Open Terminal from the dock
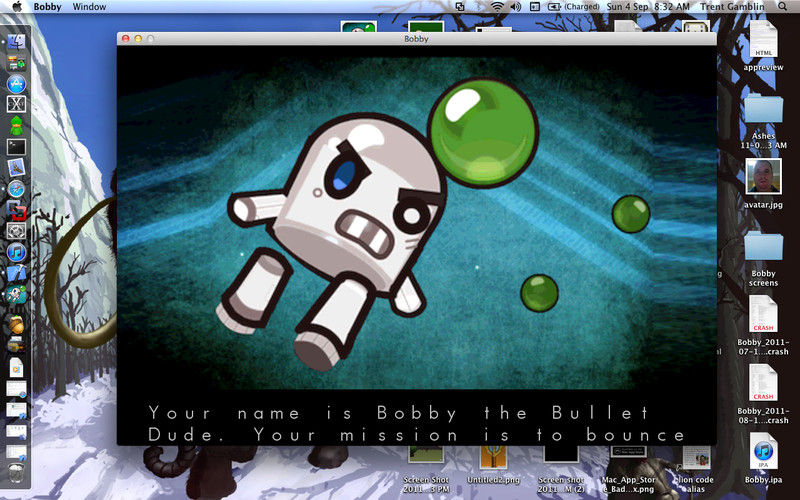The width and height of the screenshot is (800, 500). (15, 146)
